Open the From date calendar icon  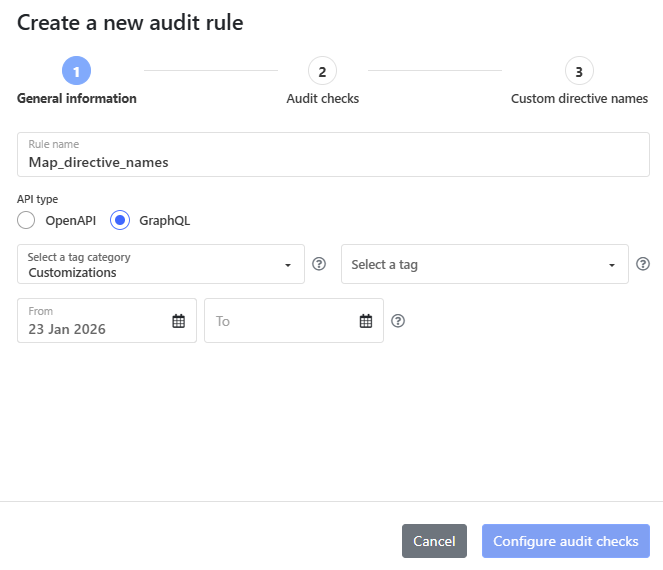click(179, 321)
